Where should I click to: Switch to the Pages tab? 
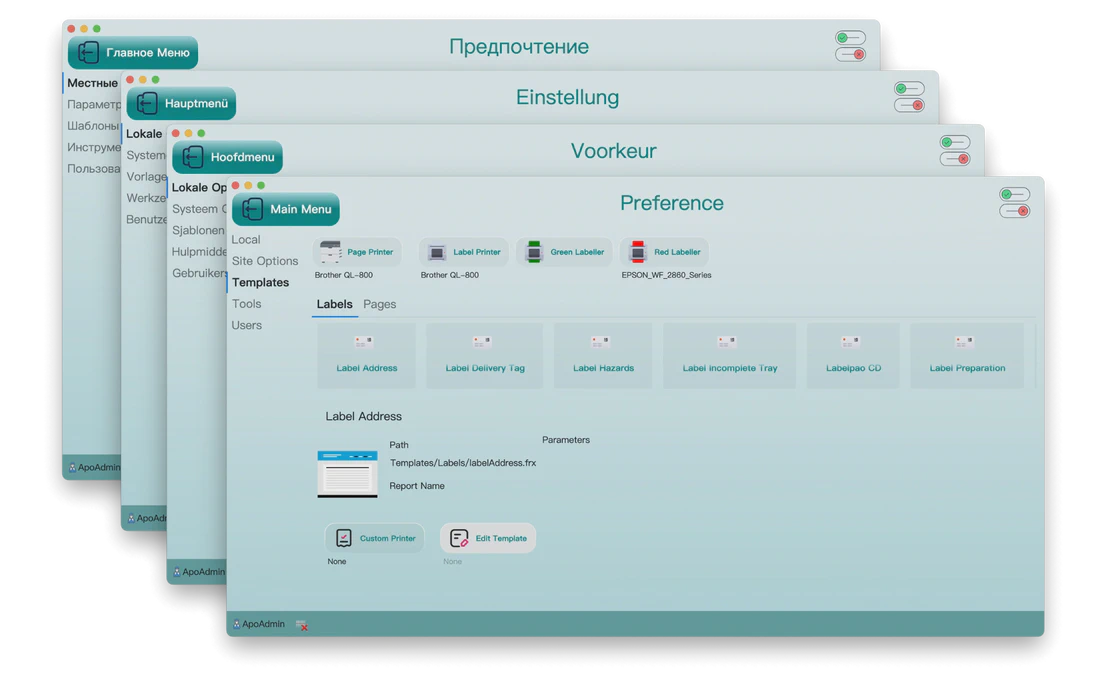pyautogui.click(x=379, y=304)
